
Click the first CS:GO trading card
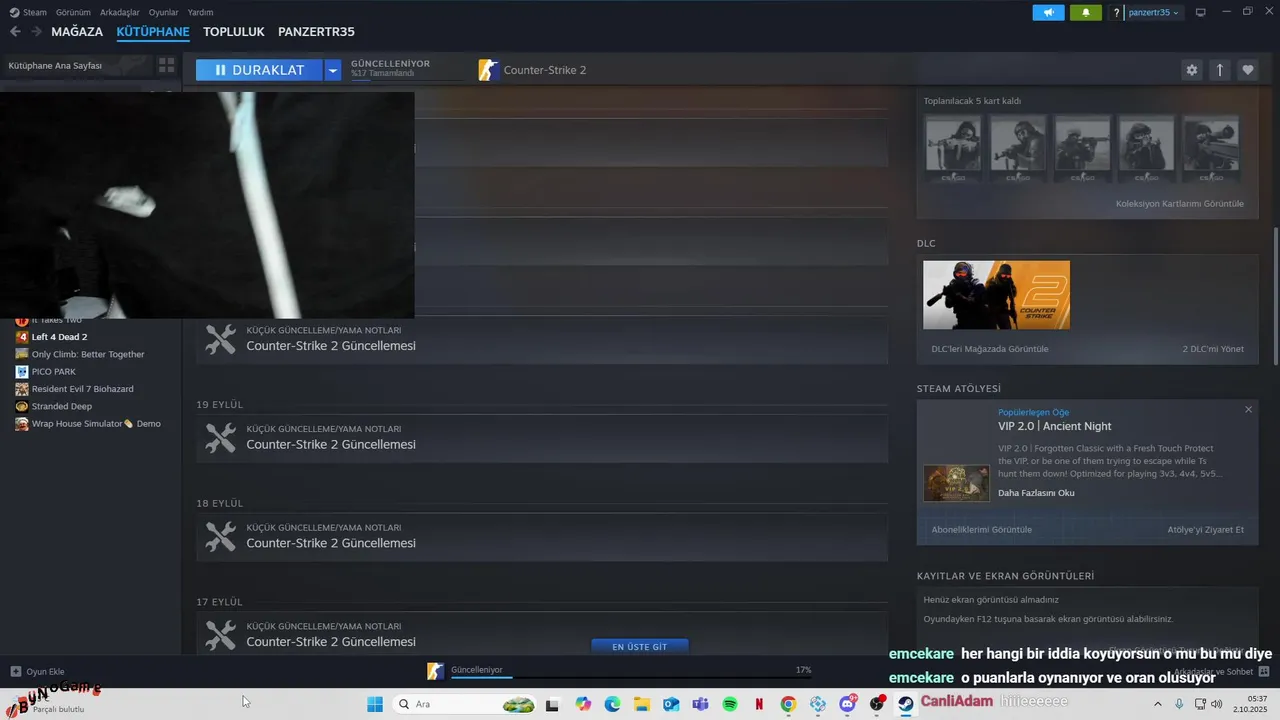[x=953, y=148]
